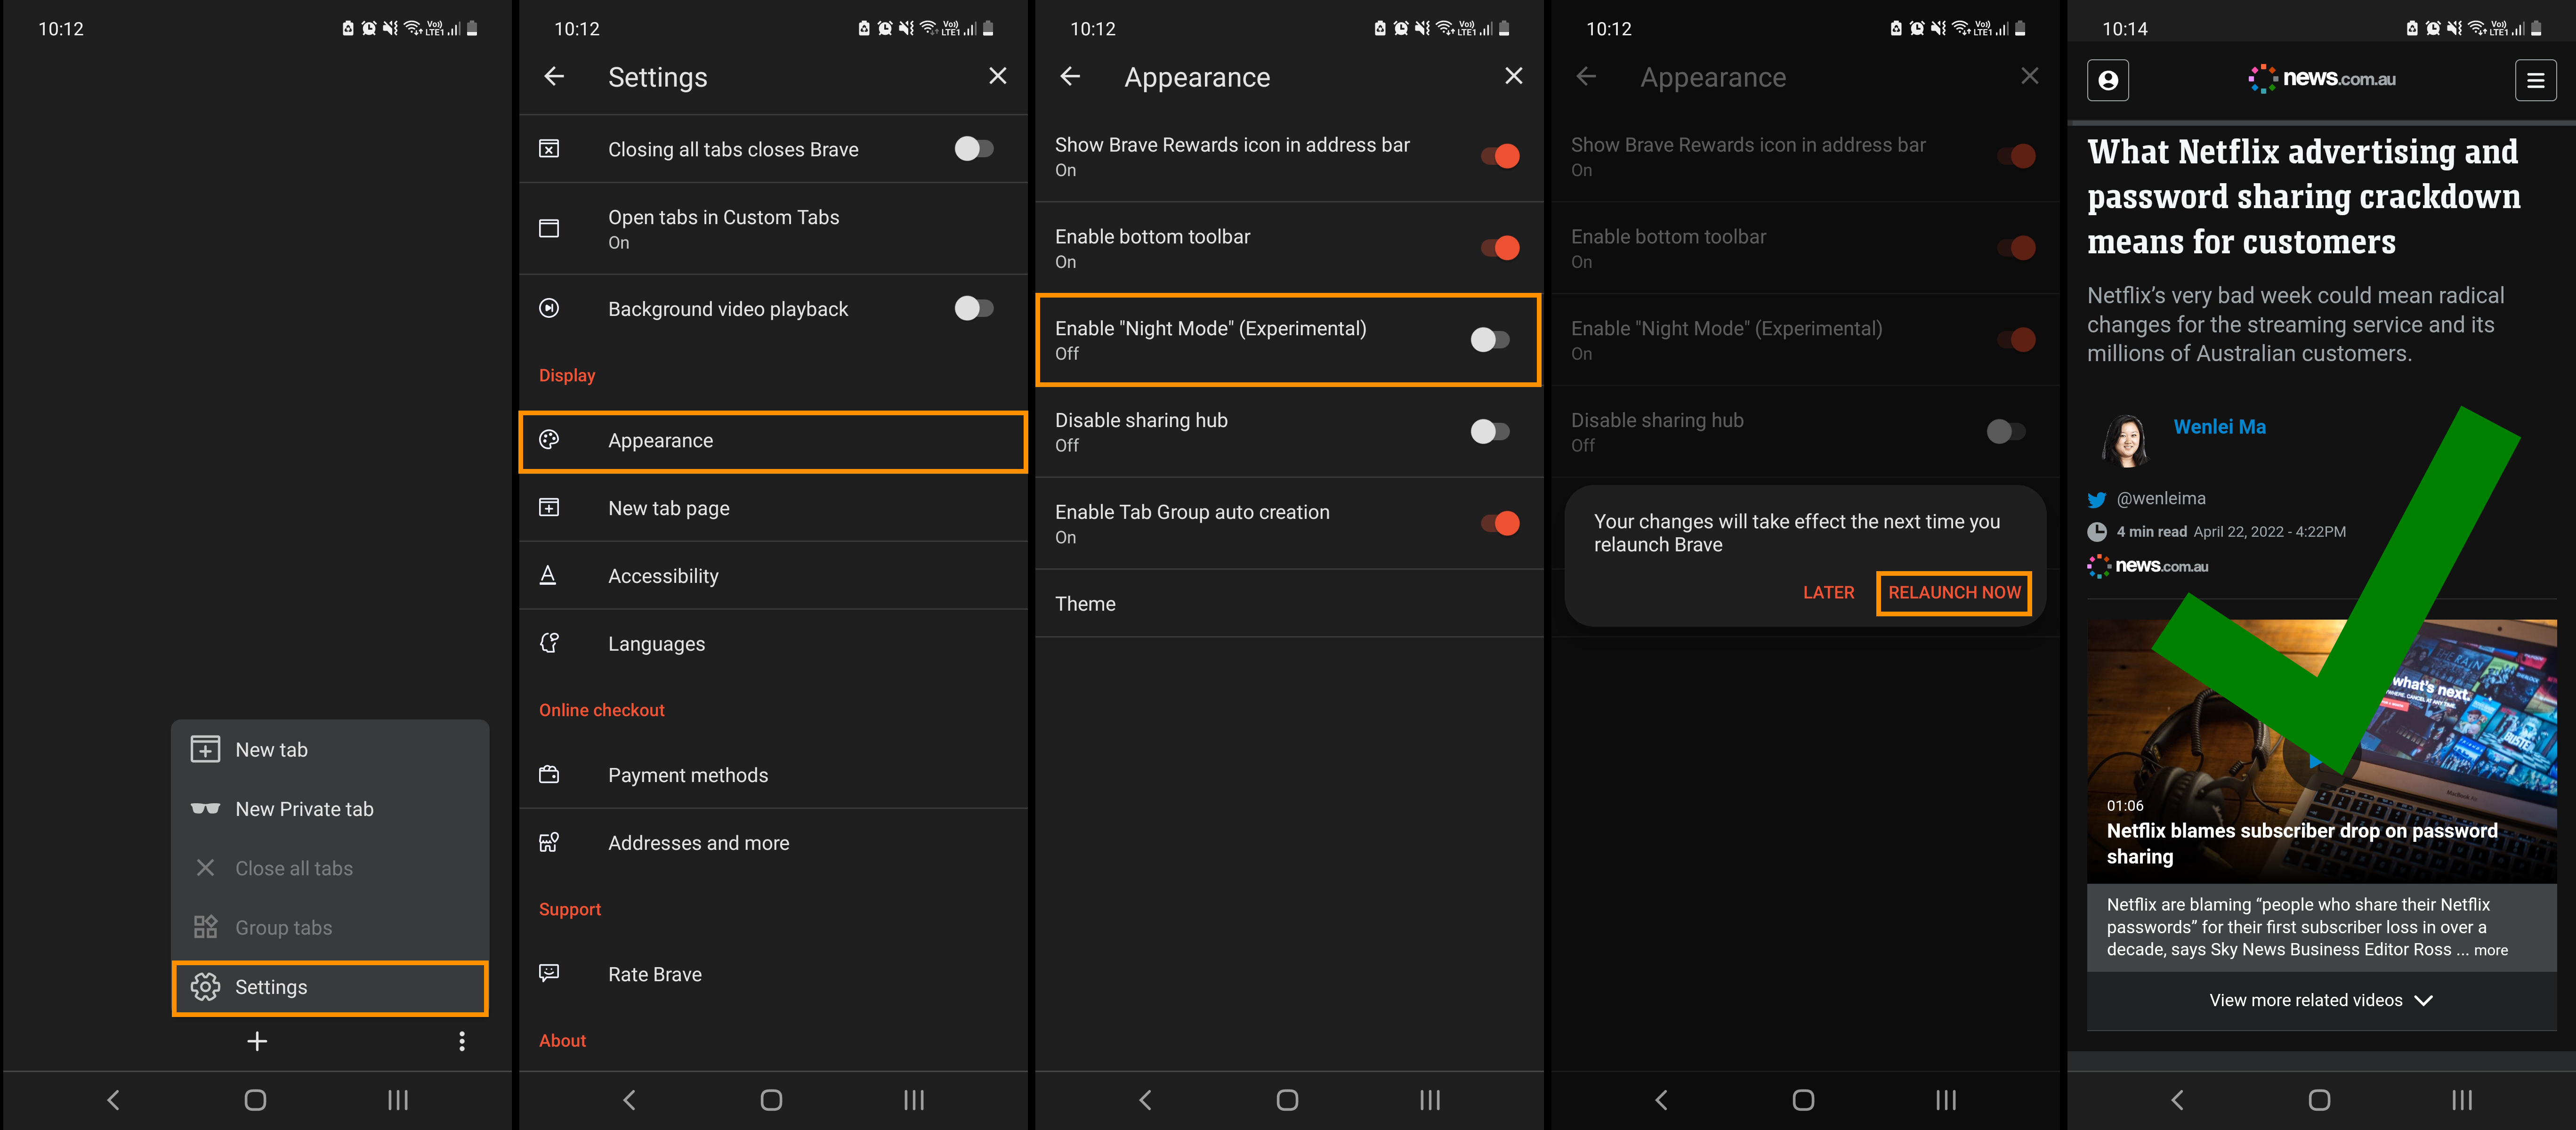Viewport: 2576px width, 1130px height.
Task: Click the Addresses and more icon
Action: [549, 842]
